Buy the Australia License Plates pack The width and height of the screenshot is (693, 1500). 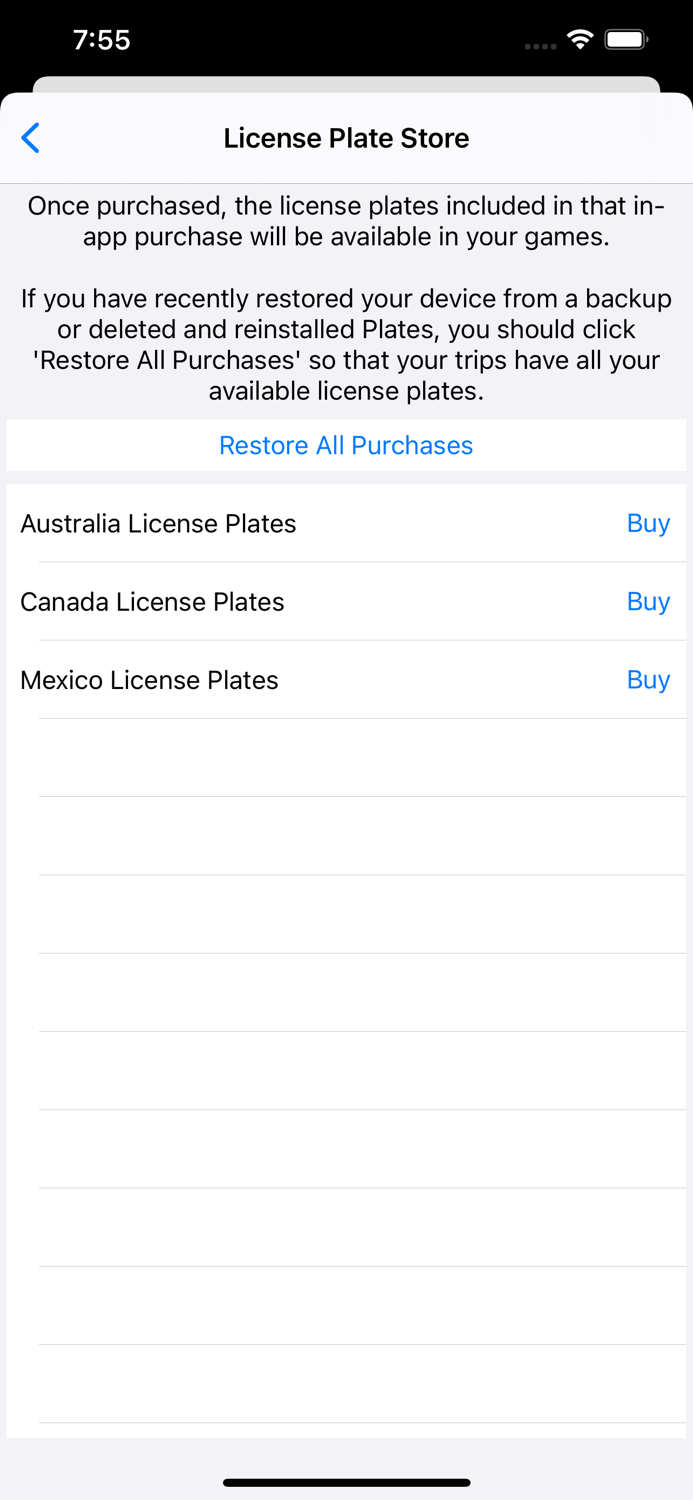tap(648, 523)
